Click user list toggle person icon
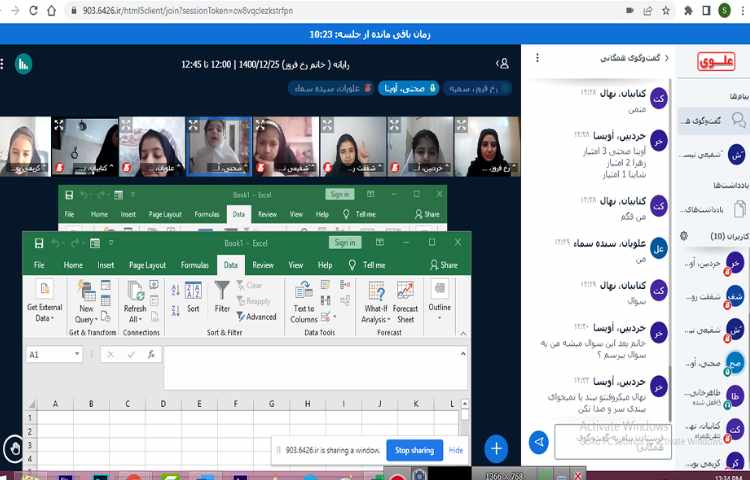Image resolution: width=750 pixels, height=480 pixels. pos(503,64)
